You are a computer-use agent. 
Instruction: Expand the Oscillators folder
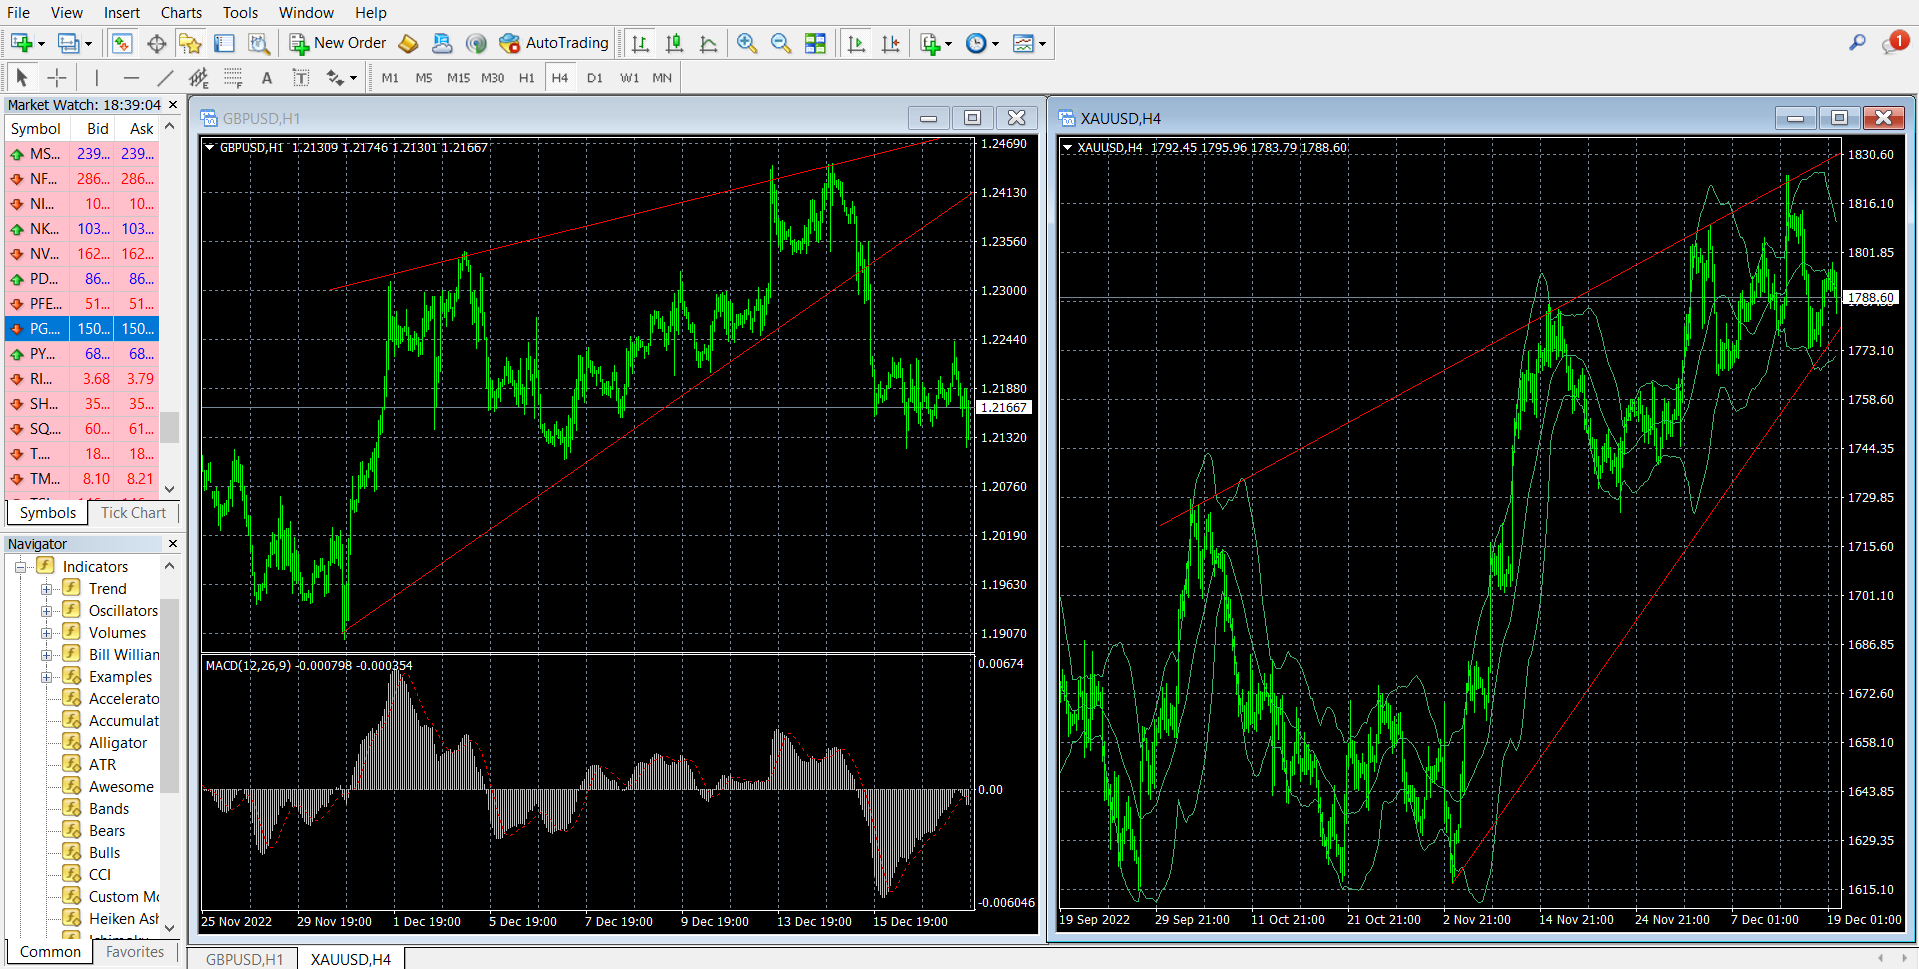tap(46, 611)
